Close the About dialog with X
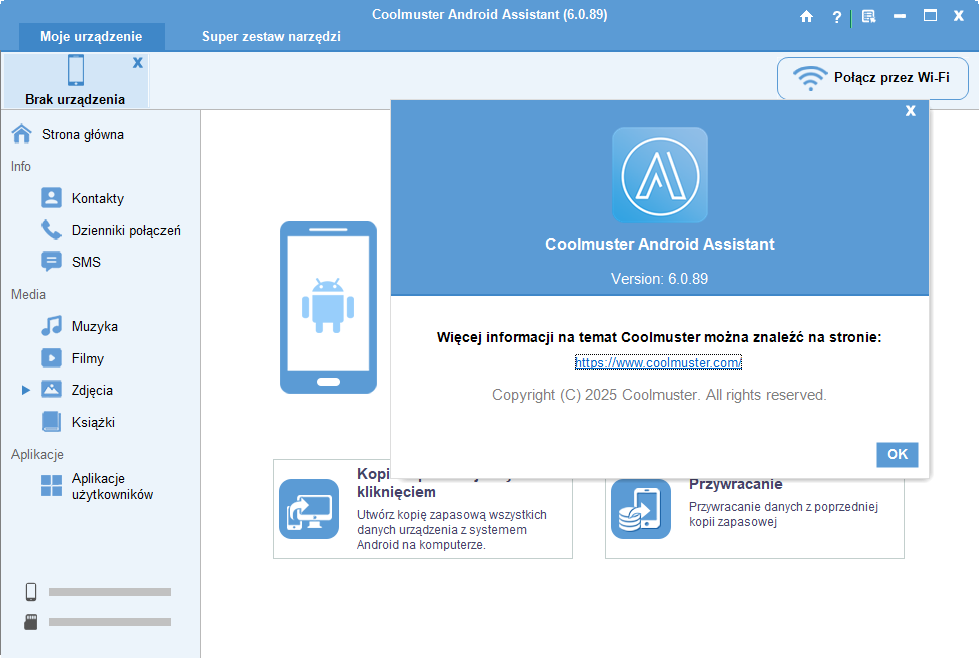The height and width of the screenshot is (659, 979). point(910,111)
